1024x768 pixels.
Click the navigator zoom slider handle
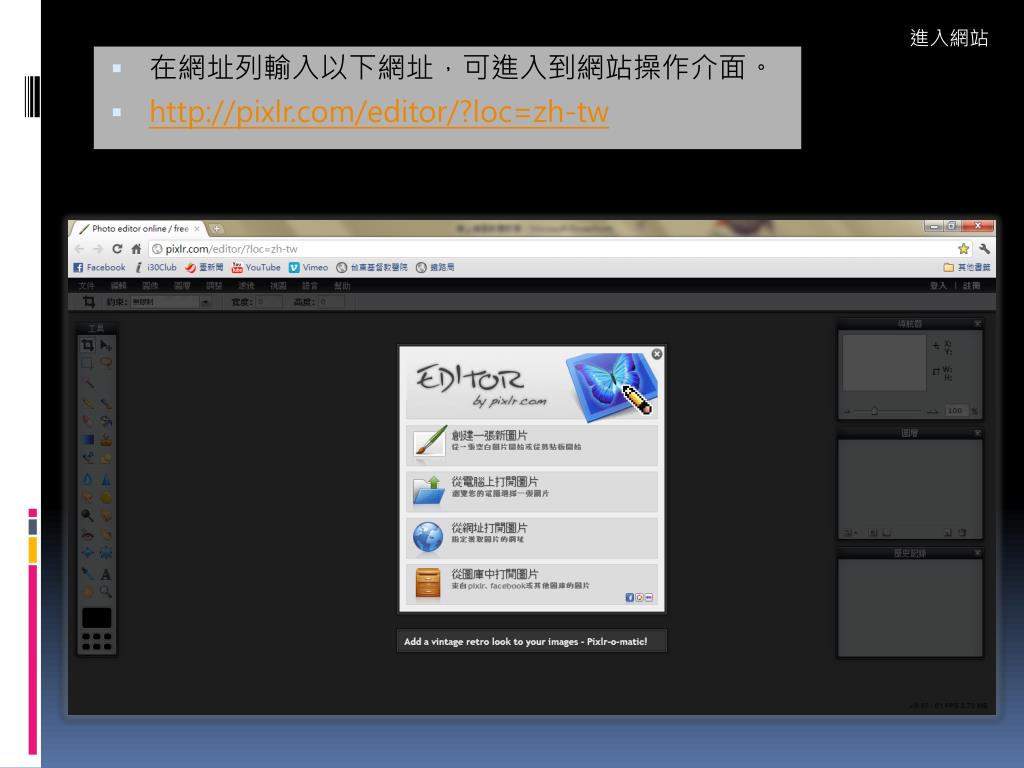point(874,411)
